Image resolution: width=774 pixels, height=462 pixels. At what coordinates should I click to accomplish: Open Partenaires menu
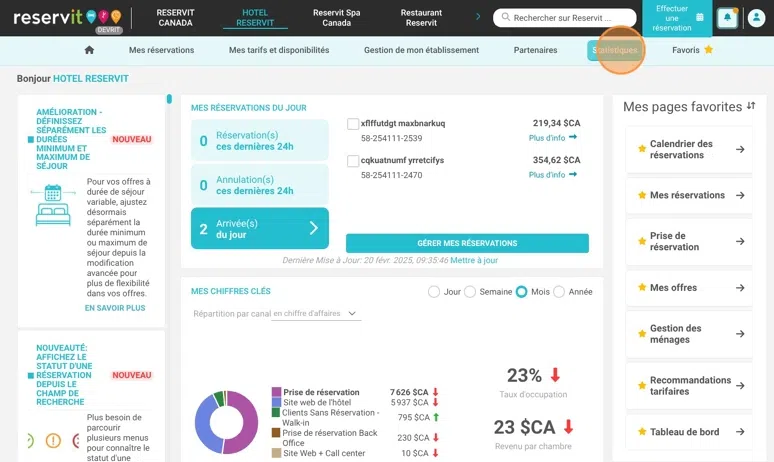[535, 50]
